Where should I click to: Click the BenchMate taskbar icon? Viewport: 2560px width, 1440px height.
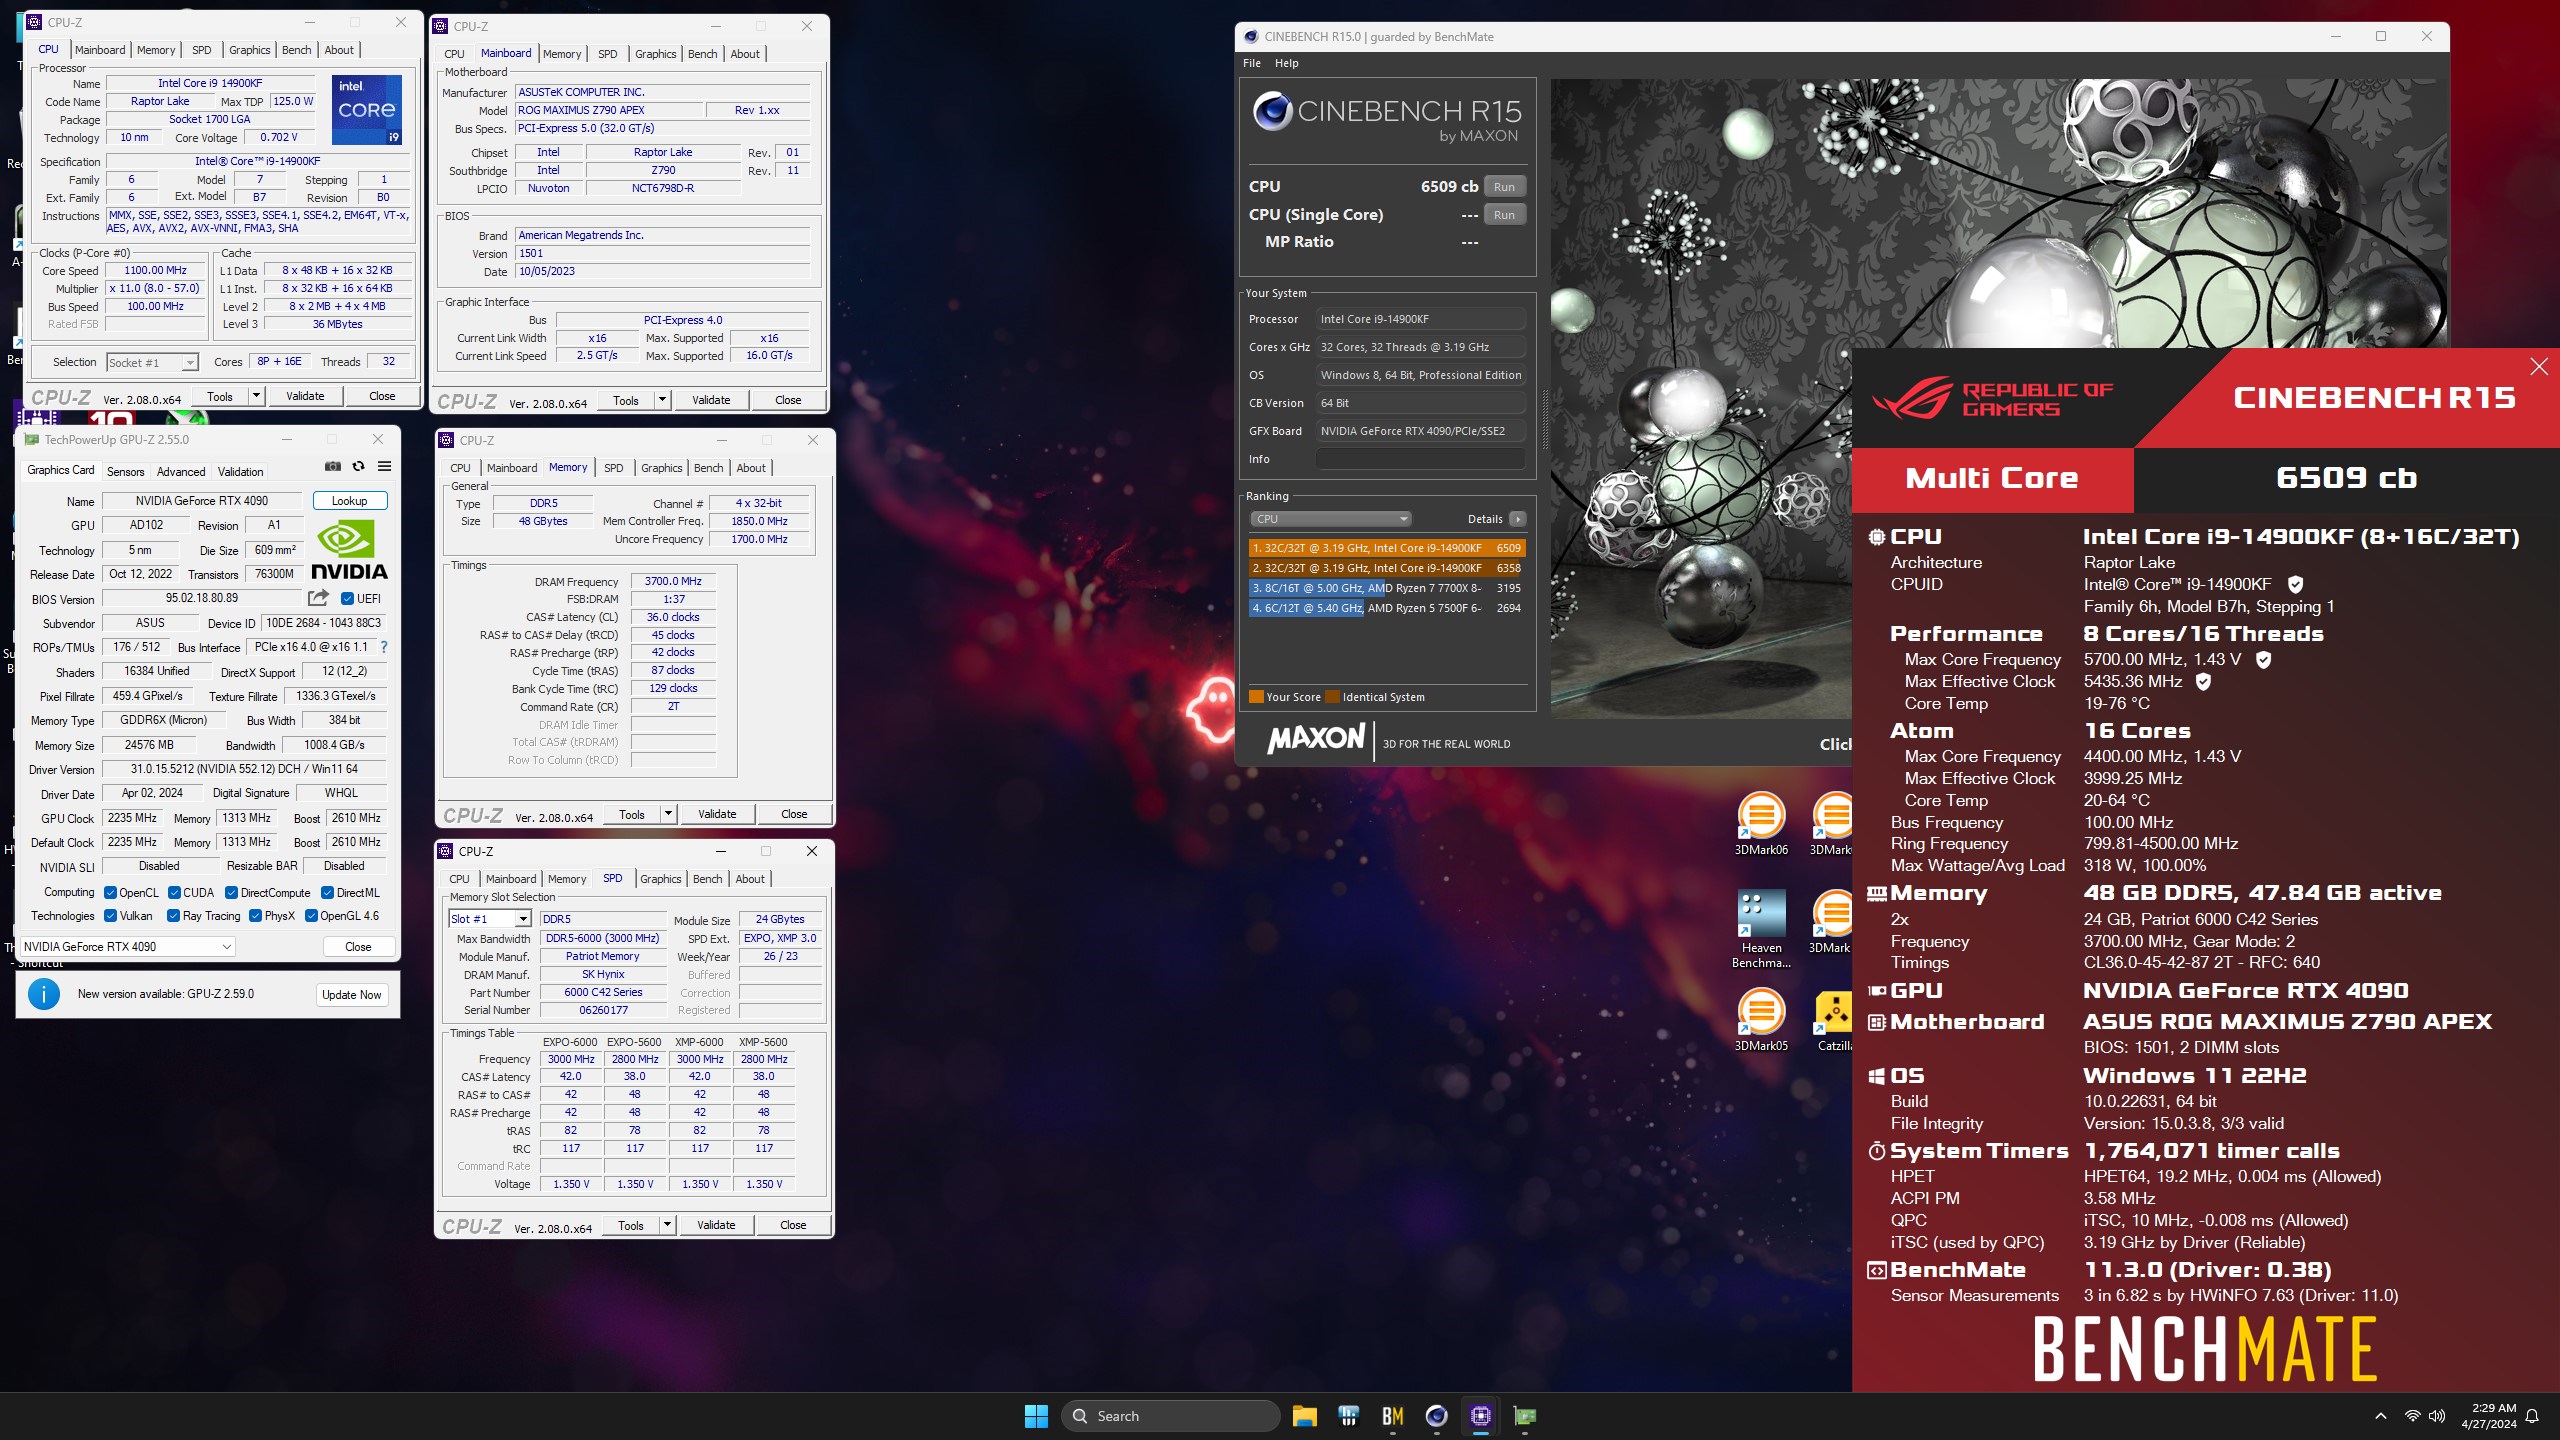coord(1392,1416)
